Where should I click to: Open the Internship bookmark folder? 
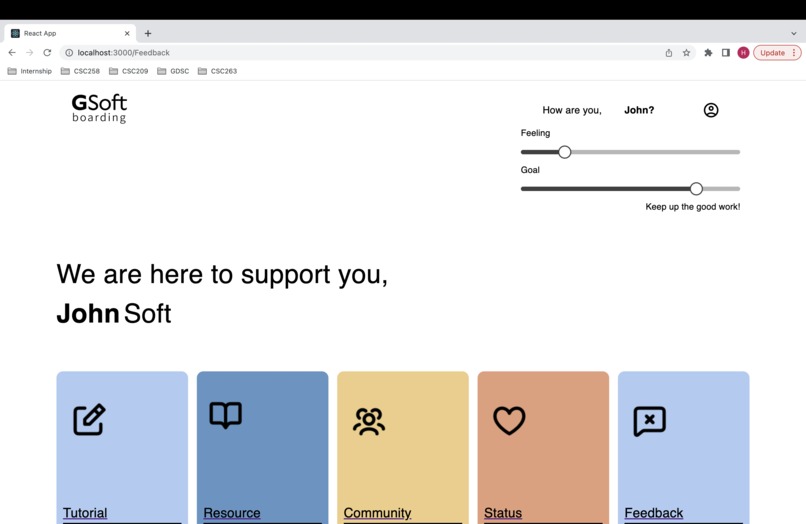point(30,71)
